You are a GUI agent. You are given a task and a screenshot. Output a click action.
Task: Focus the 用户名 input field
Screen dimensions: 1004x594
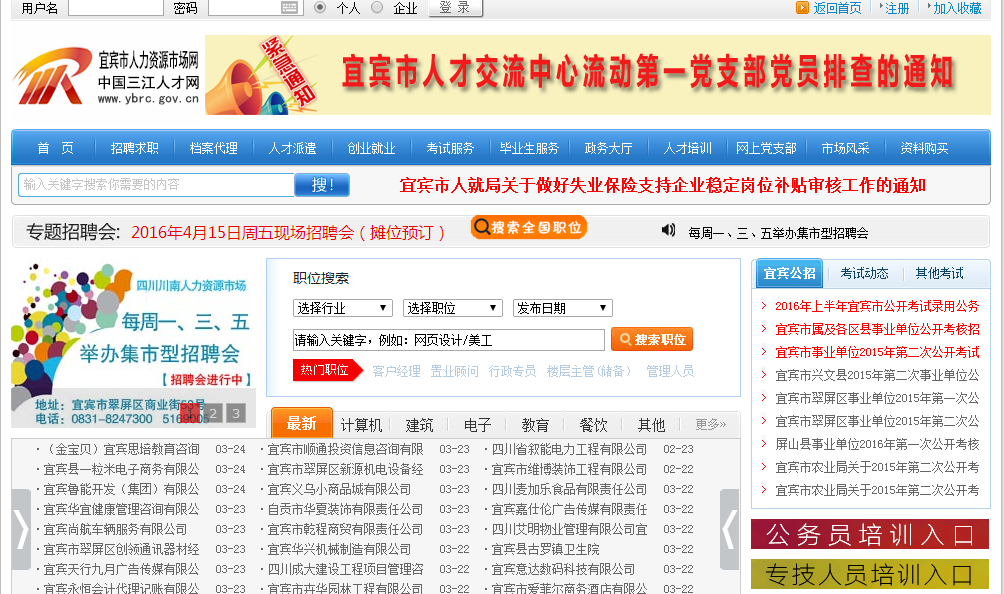[x=115, y=8]
